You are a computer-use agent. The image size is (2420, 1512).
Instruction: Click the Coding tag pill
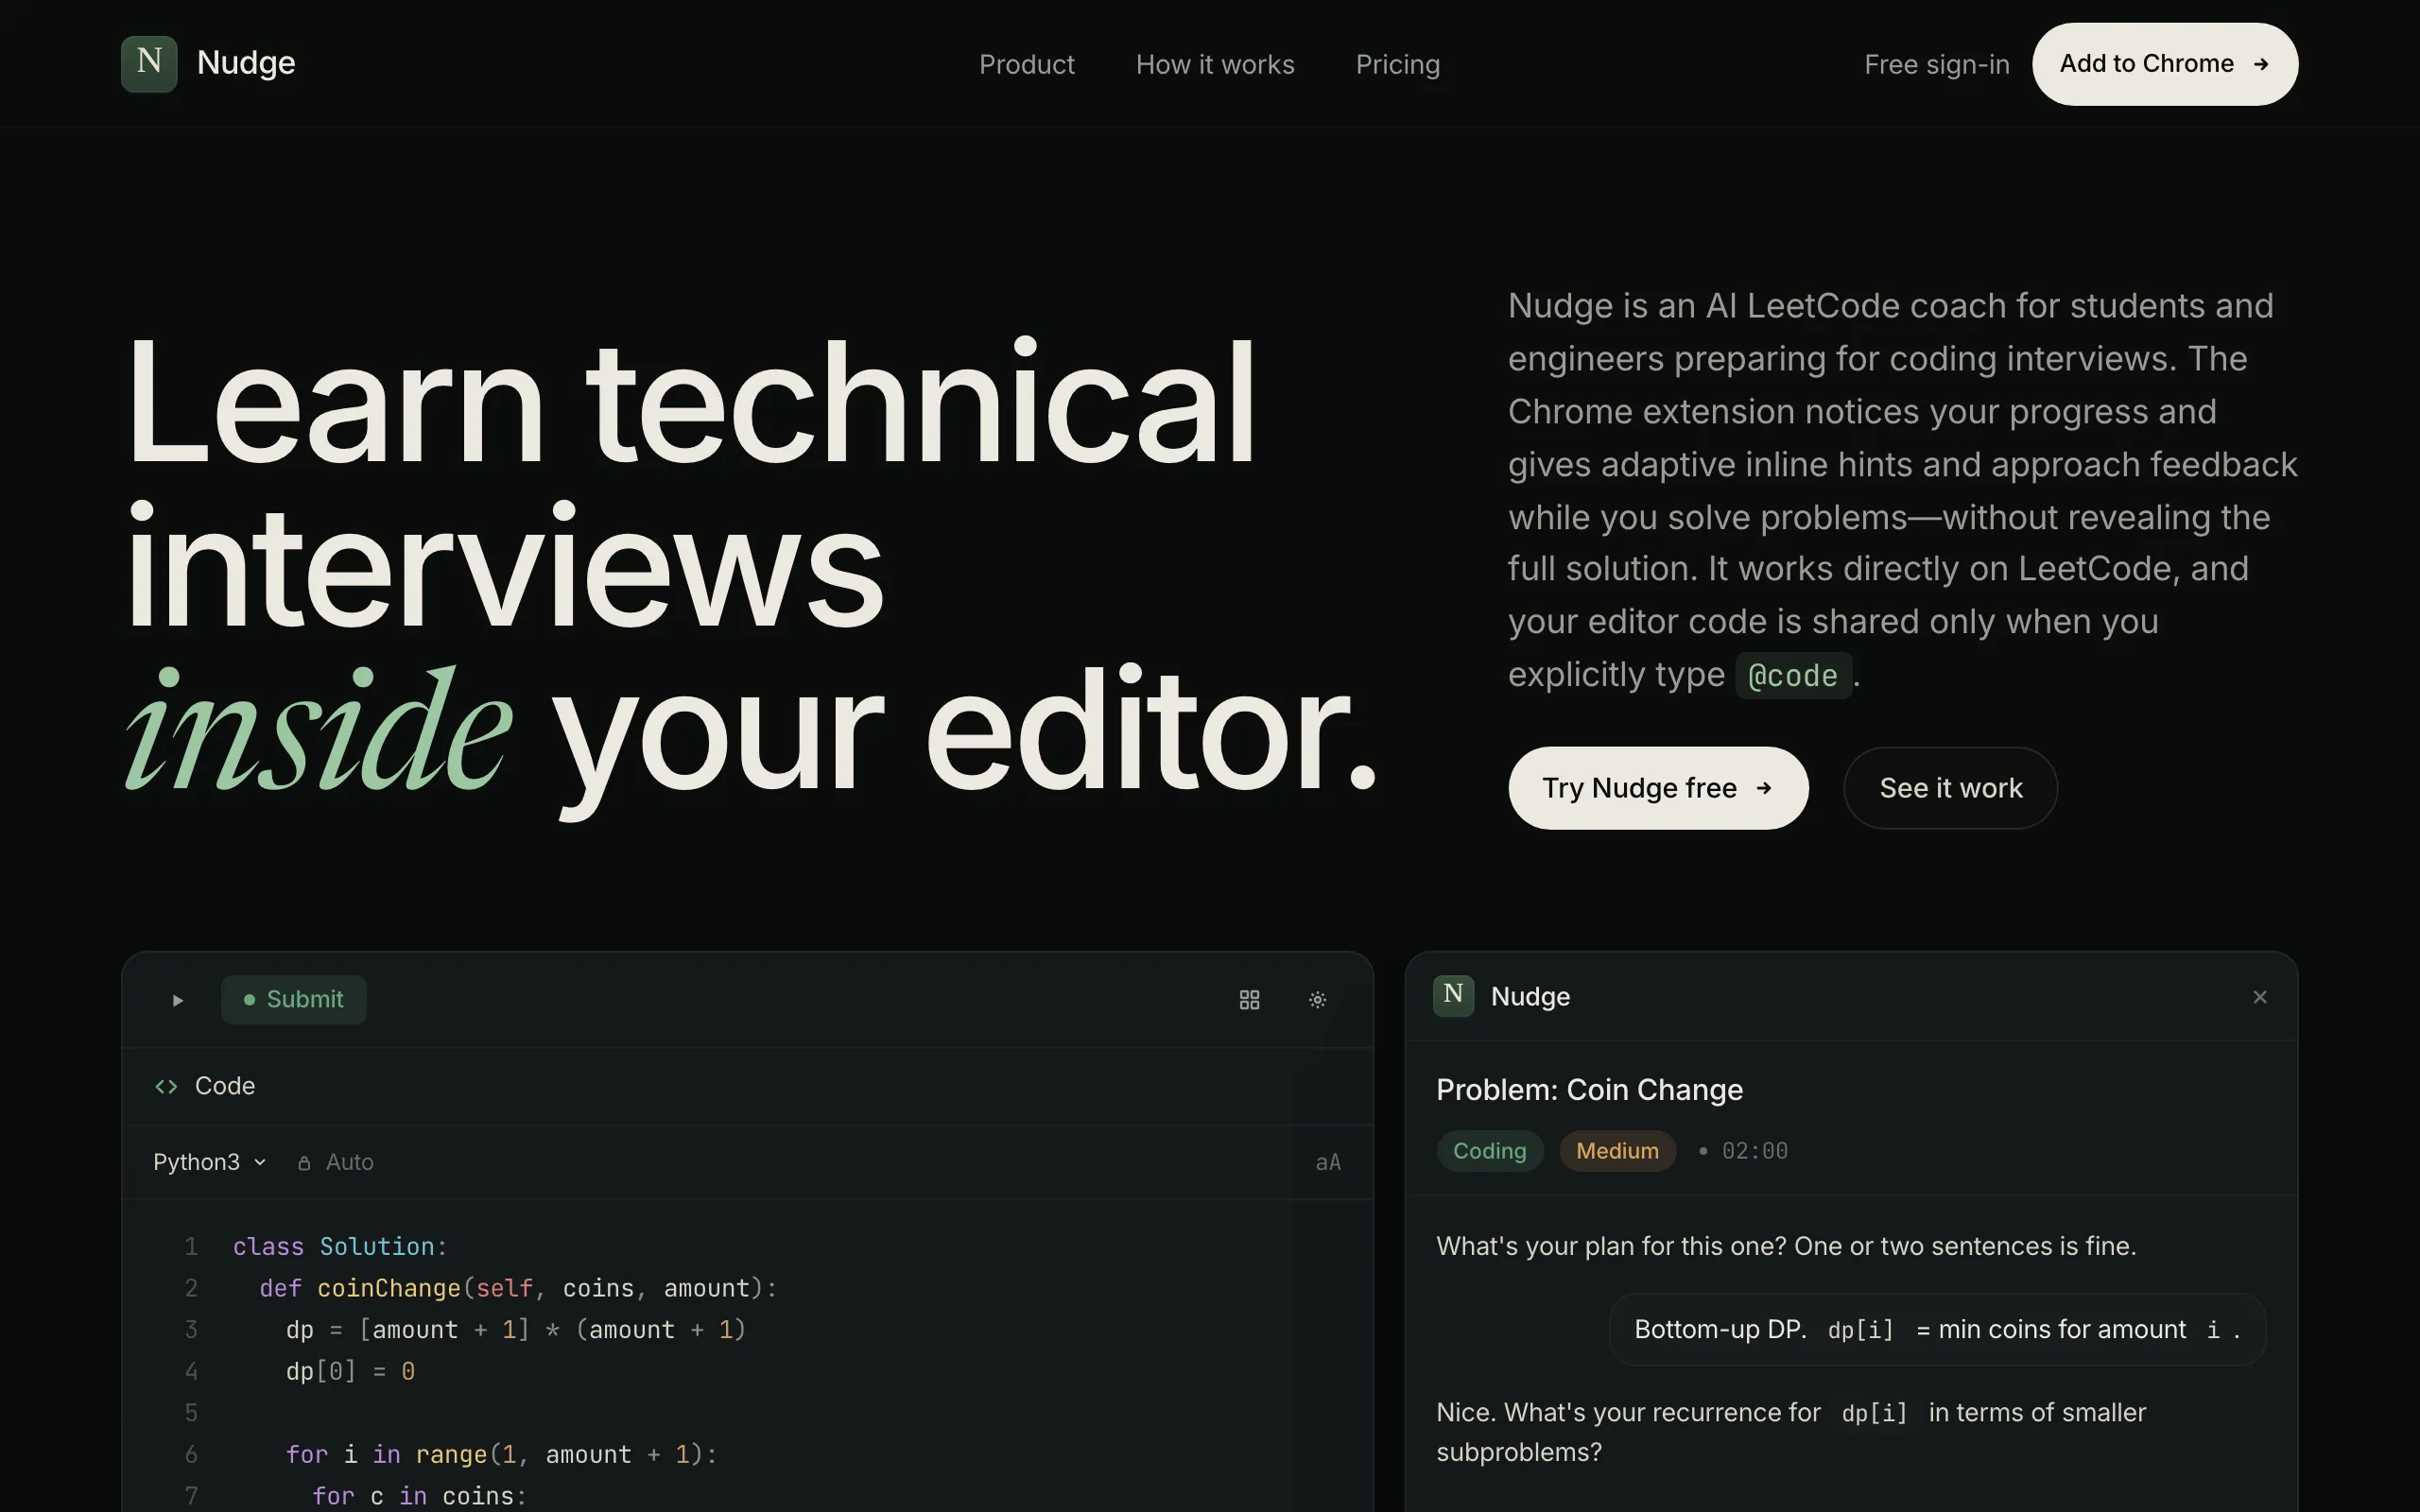[x=1489, y=1151]
